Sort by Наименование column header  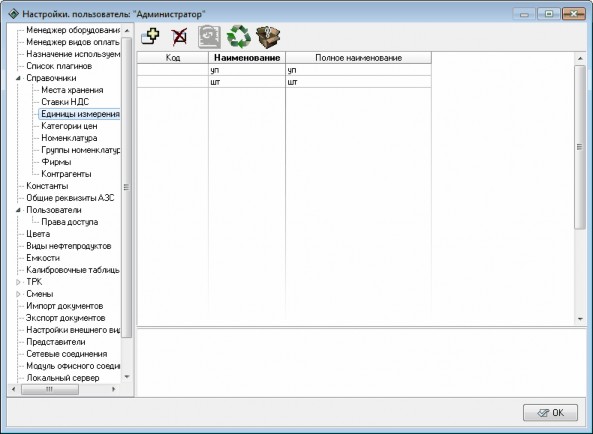click(x=247, y=58)
